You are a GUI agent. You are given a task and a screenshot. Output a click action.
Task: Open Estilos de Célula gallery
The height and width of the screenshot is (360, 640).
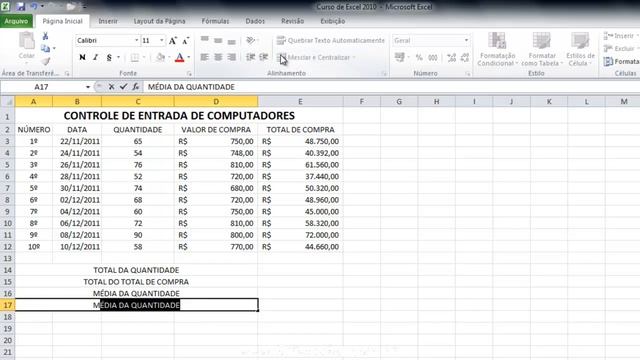click(580, 49)
